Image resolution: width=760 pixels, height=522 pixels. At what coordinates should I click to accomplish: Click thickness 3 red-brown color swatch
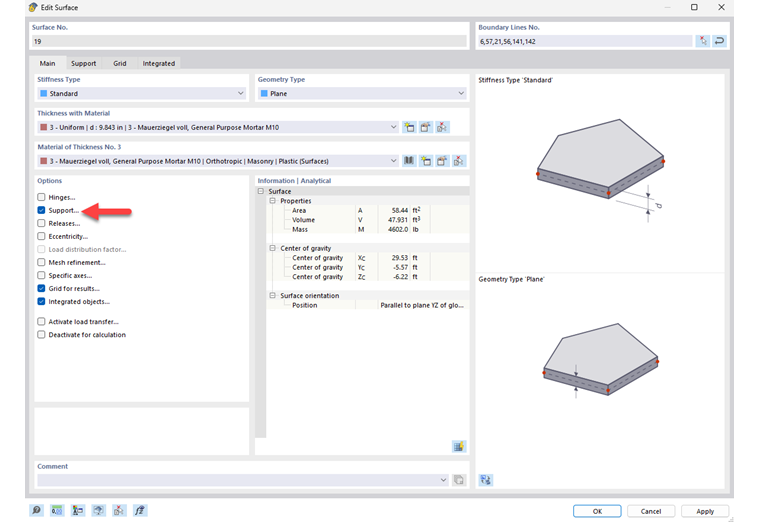tap(44, 127)
